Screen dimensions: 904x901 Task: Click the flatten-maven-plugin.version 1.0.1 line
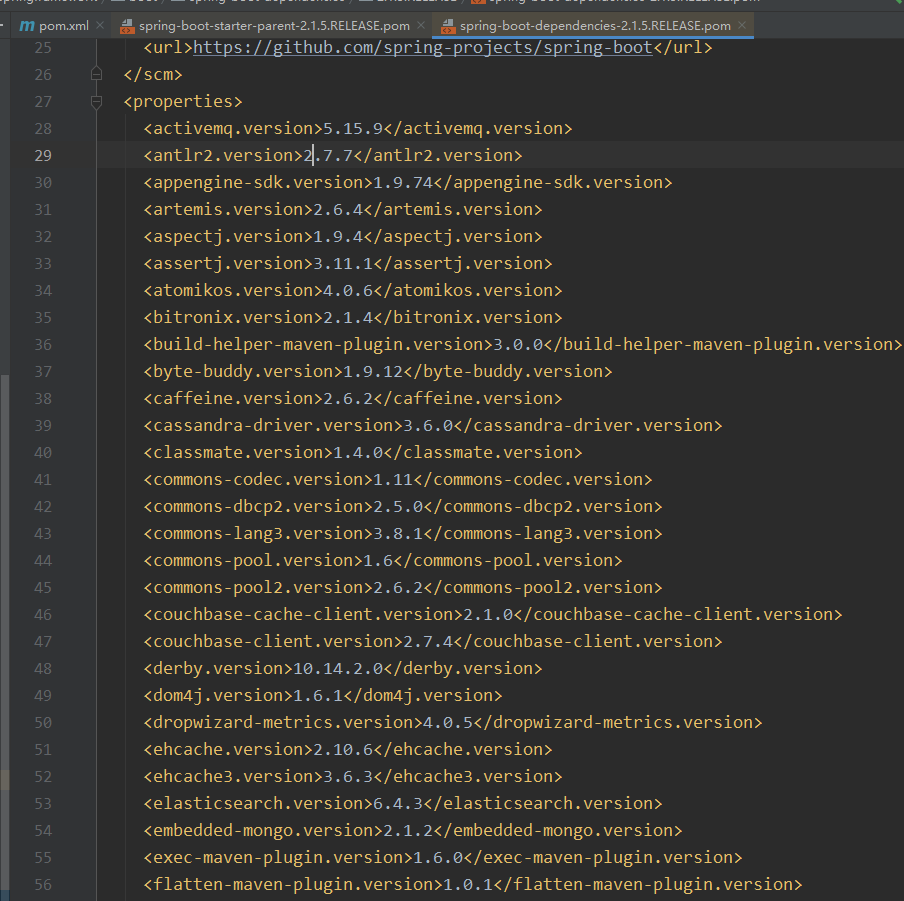pos(473,885)
